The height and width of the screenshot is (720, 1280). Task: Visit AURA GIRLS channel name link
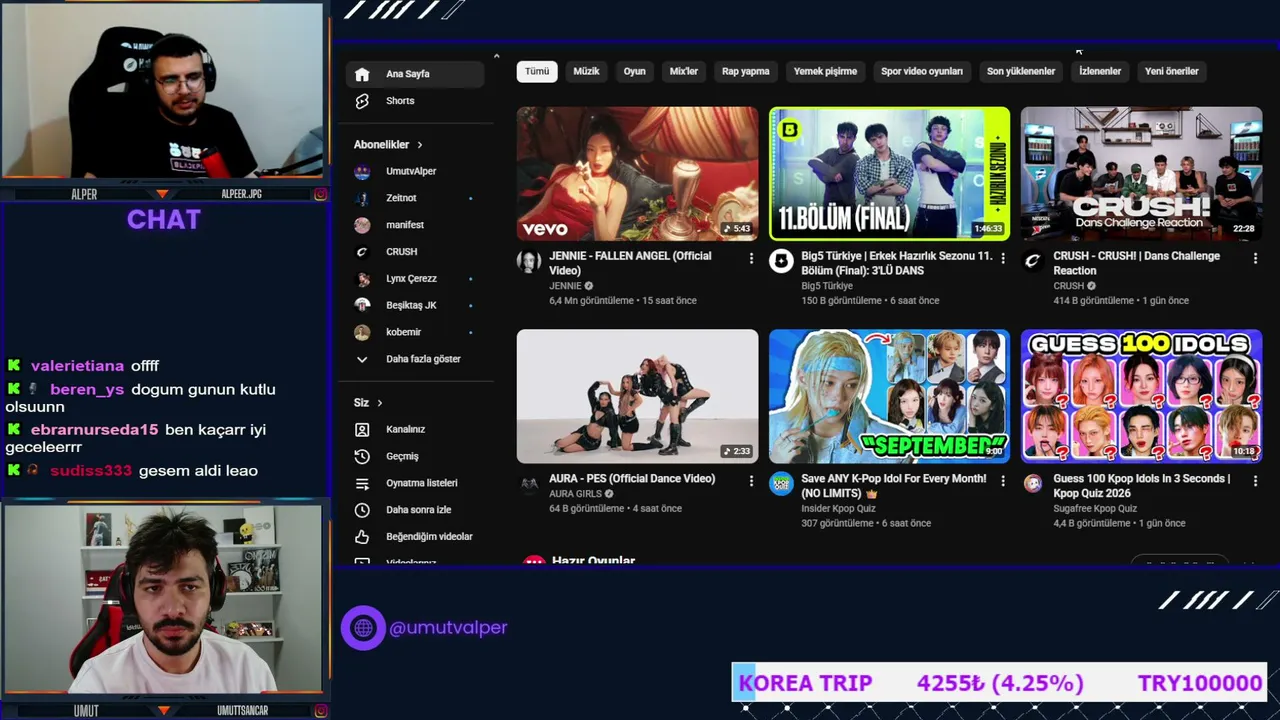pyautogui.click(x=575, y=494)
